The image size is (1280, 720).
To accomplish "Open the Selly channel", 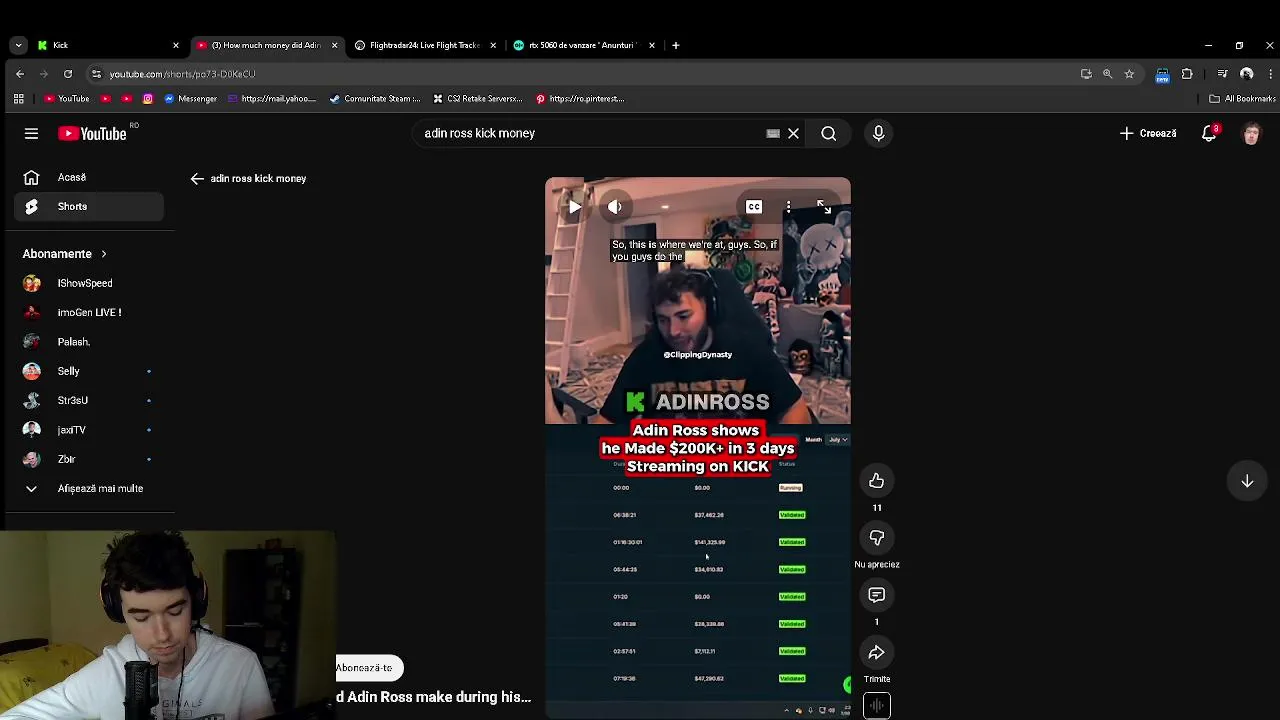I will [87, 371].
